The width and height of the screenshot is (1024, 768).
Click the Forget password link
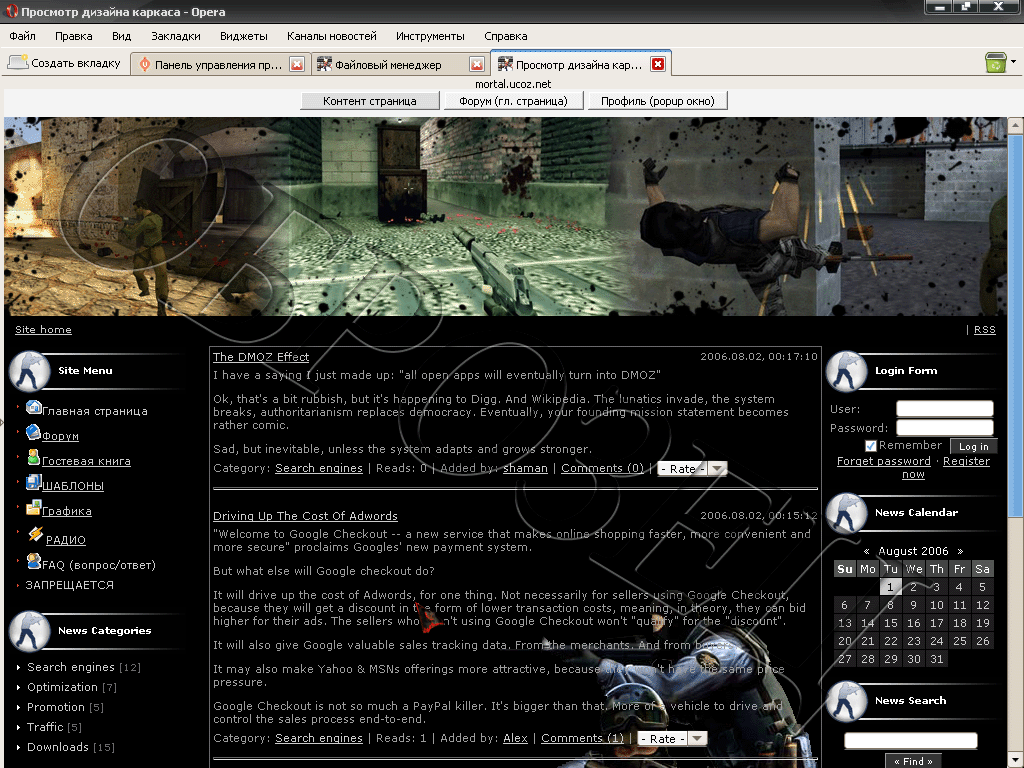point(884,461)
